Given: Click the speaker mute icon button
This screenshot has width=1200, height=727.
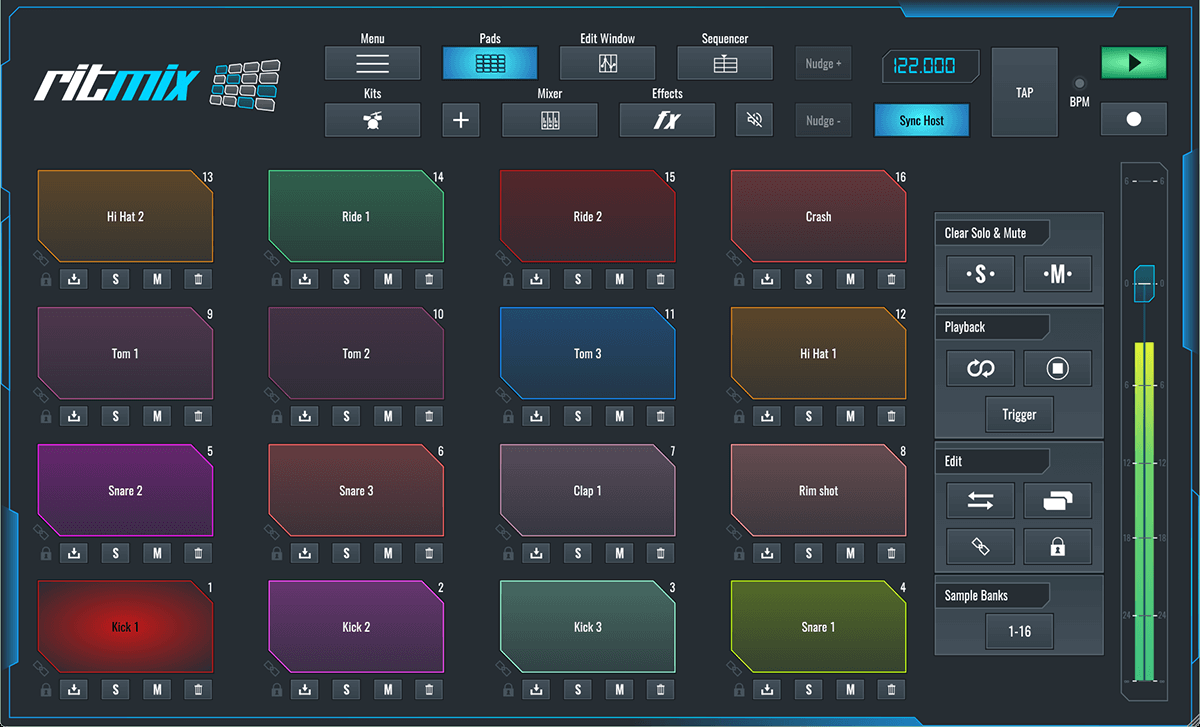Looking at the screenshot, I should tap(755, 120).
